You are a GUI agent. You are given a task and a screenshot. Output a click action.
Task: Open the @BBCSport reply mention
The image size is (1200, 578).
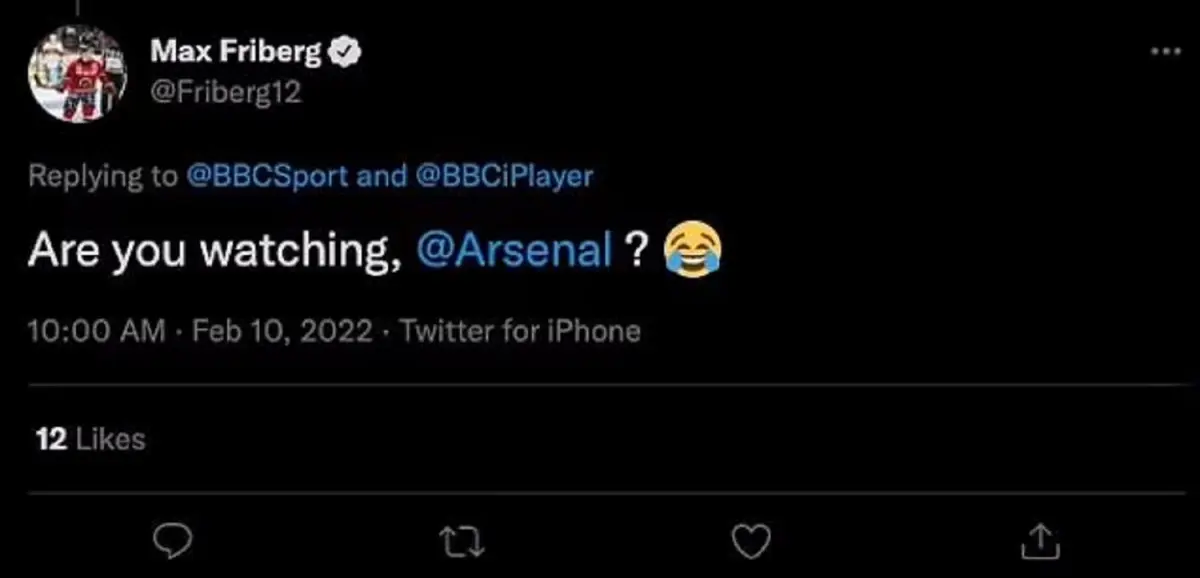[x=268, y=177]
